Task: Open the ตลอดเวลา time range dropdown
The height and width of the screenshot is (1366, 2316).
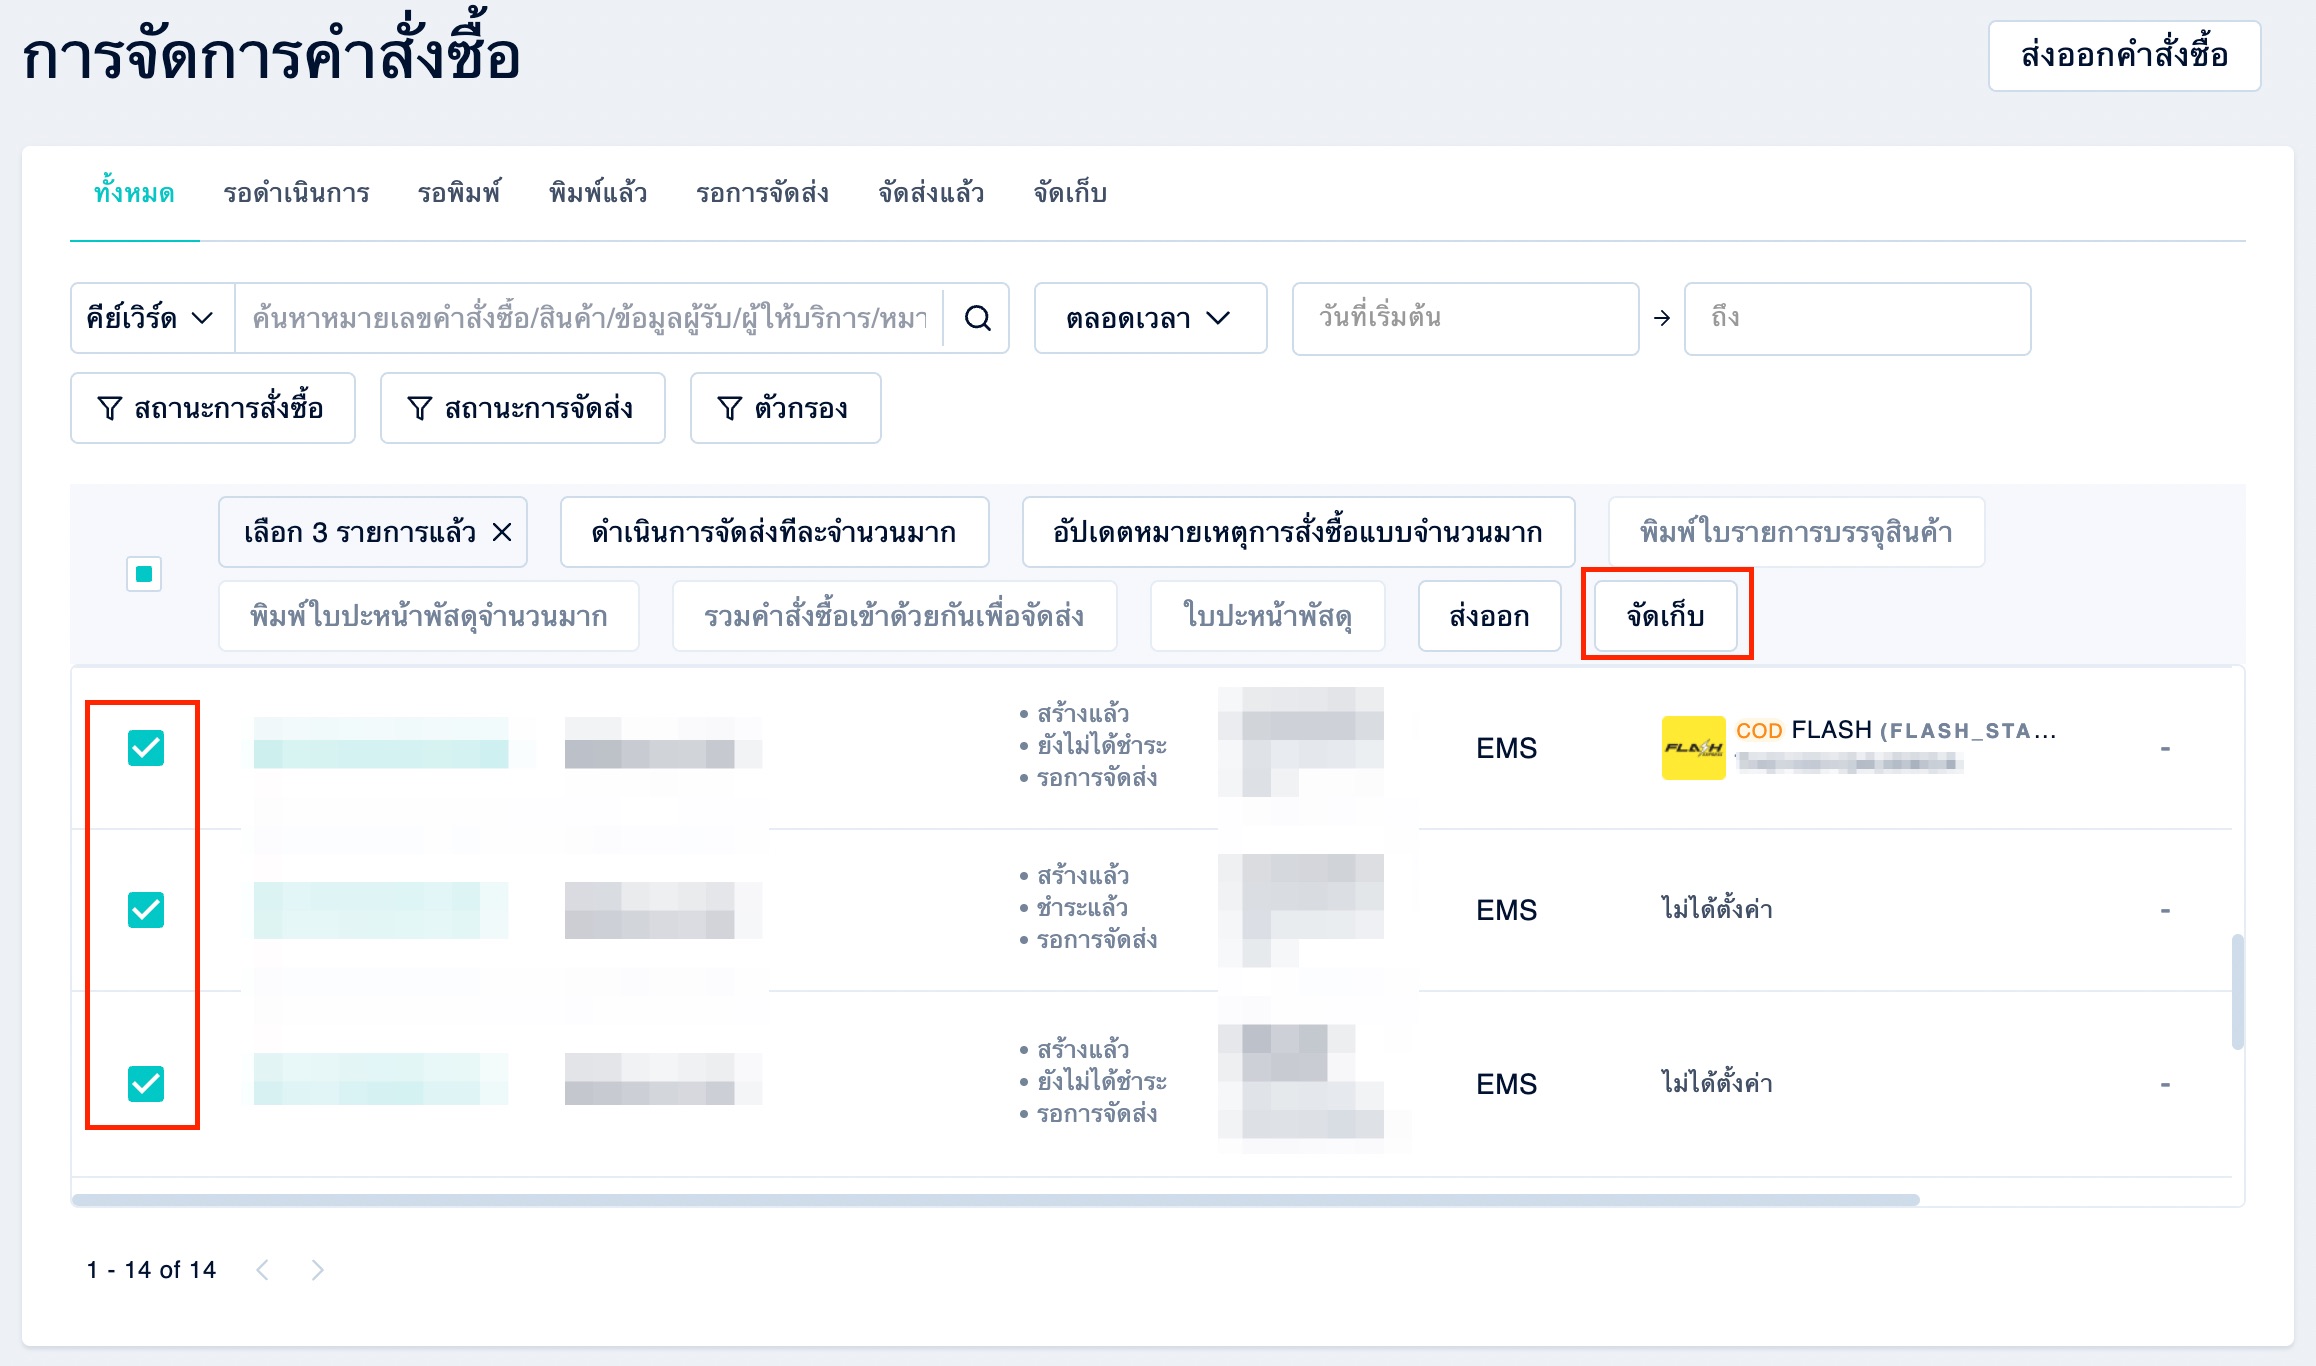Action: (1150, 318)
